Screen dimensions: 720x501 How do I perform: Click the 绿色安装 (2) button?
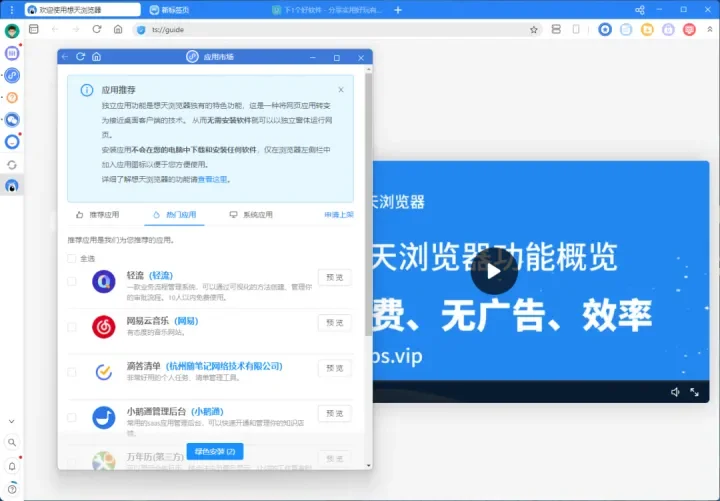[215, 451]
